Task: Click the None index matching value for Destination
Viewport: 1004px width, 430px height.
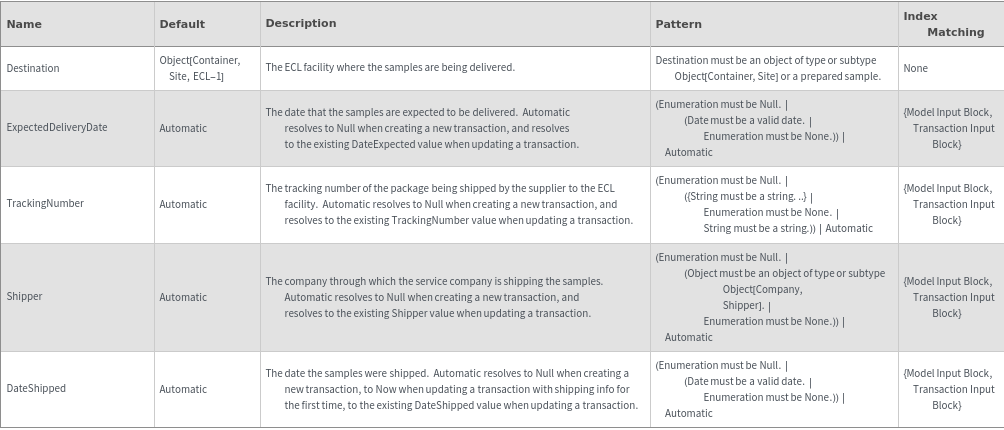Action: coord(915,68)
